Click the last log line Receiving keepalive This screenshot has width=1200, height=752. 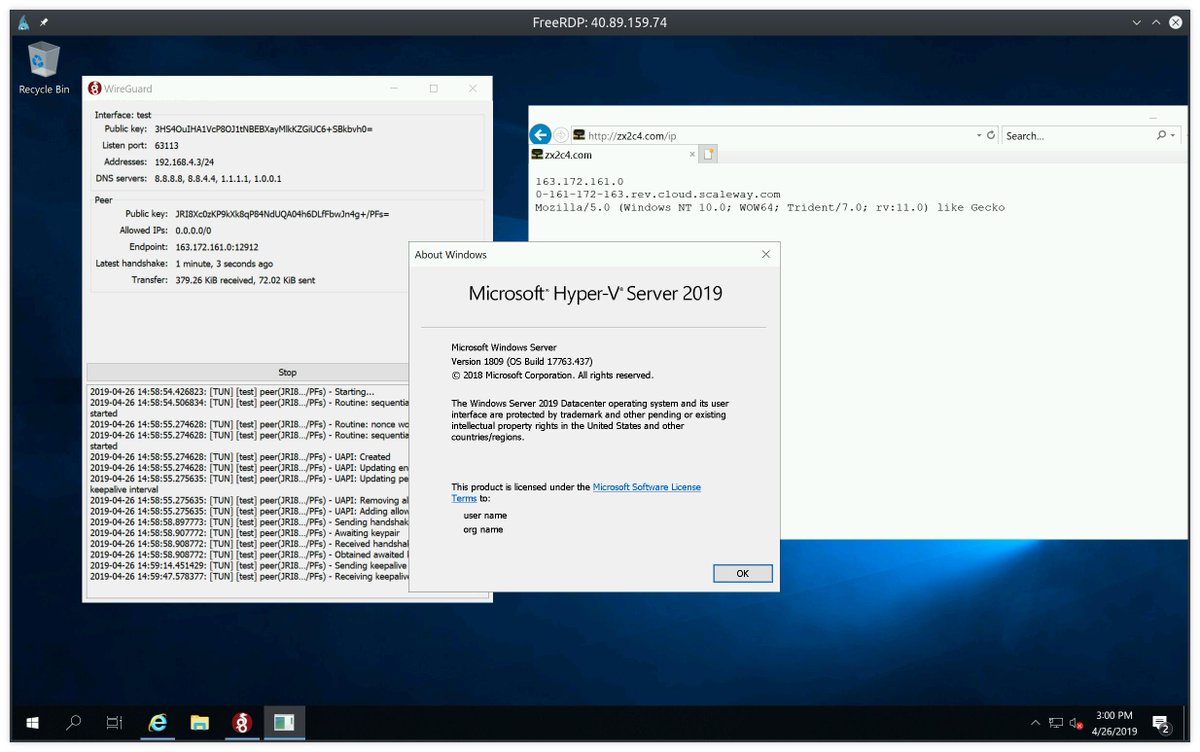tap(250, 577)
